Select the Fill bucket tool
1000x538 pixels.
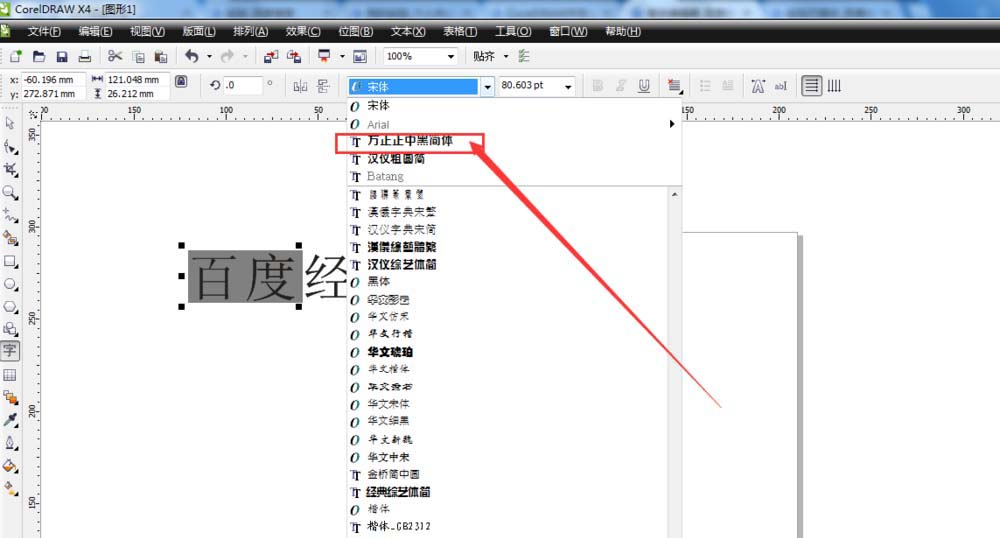click(x=10, y=466)
